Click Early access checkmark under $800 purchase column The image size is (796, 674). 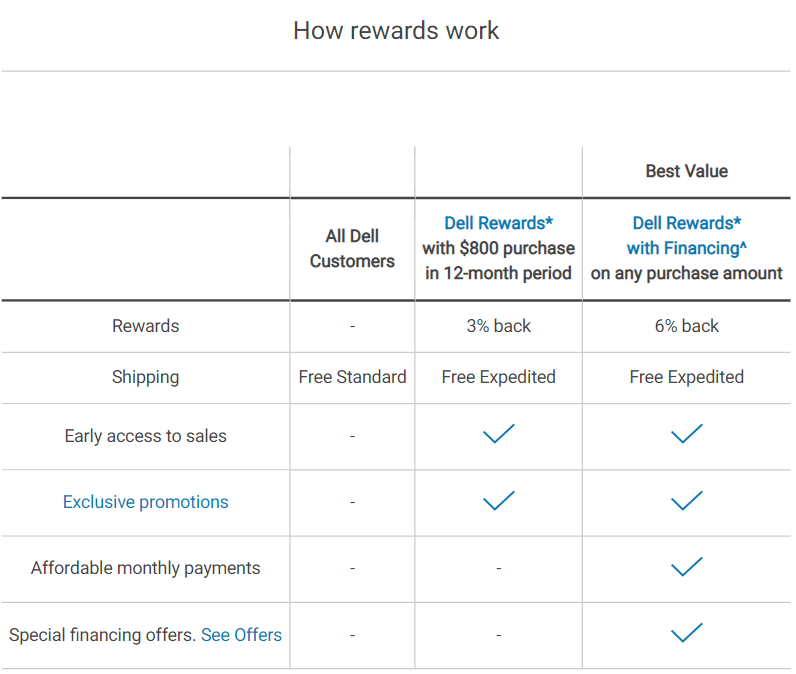tap(498, 435)
